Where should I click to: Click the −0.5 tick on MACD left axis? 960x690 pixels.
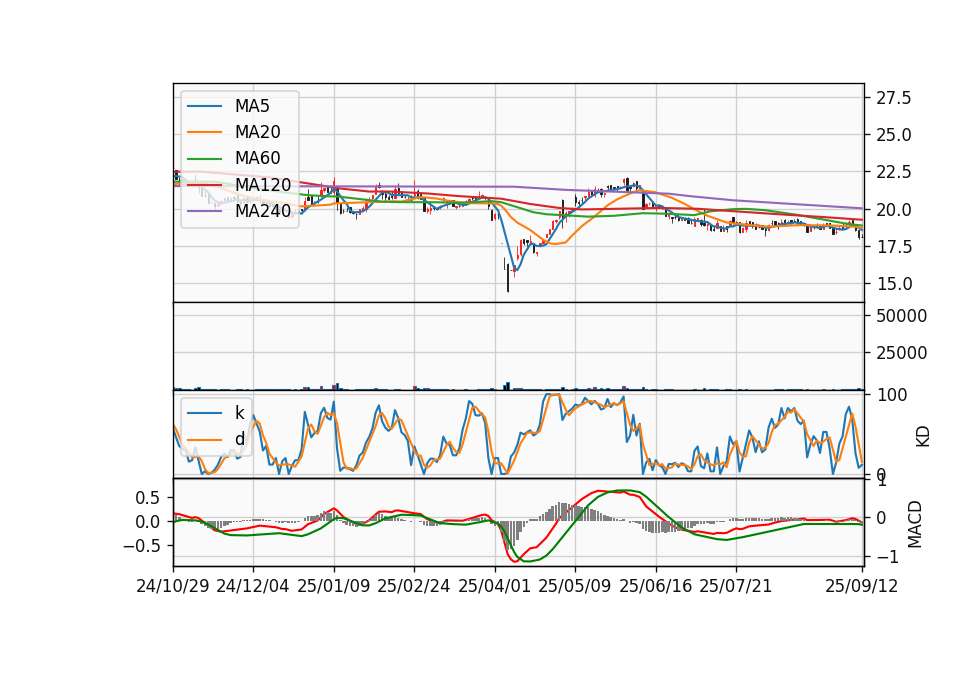pos(141,546)
